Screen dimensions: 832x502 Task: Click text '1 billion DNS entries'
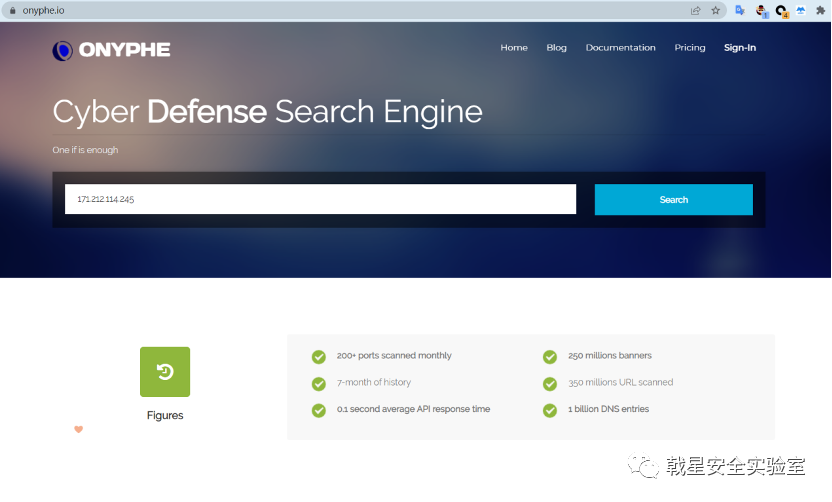coord(608,409)
